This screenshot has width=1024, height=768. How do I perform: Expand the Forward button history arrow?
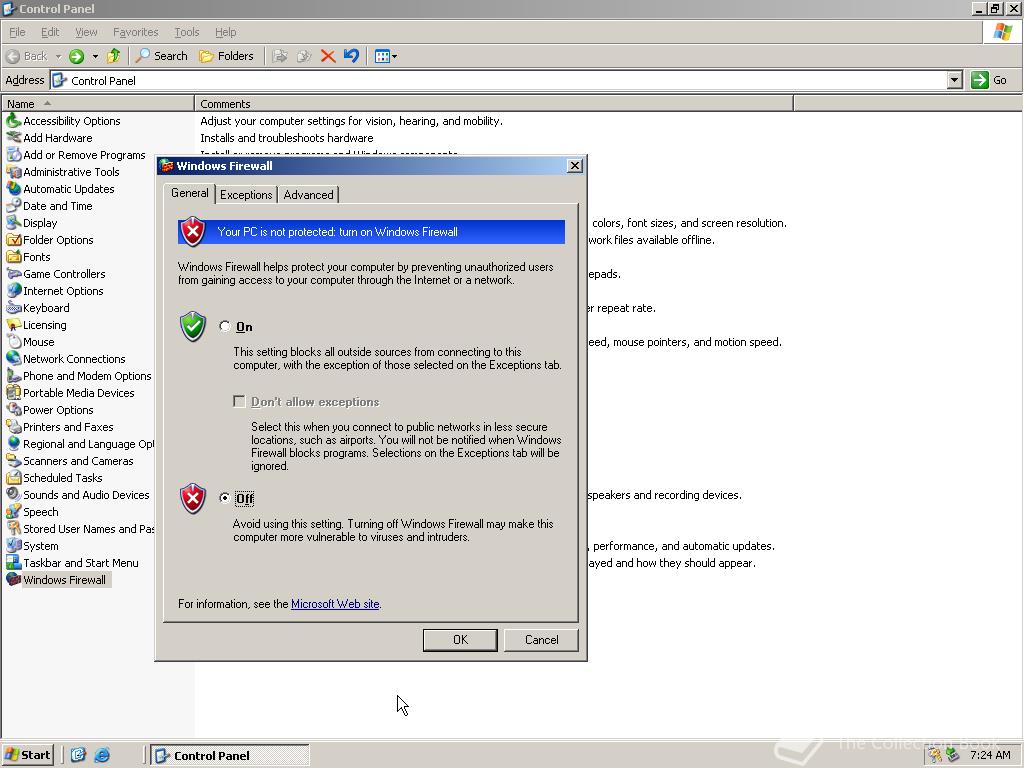(95, 56)
